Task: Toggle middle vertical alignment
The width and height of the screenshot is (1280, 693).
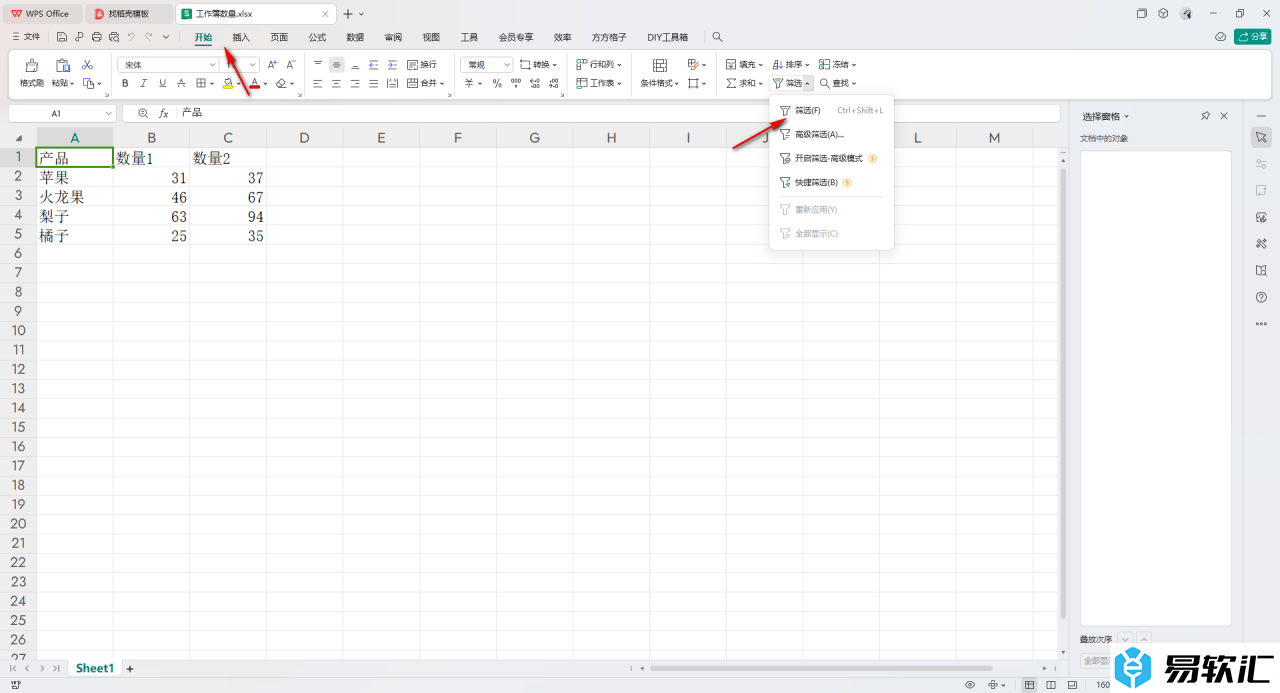Action: click(x=336, y=64)
